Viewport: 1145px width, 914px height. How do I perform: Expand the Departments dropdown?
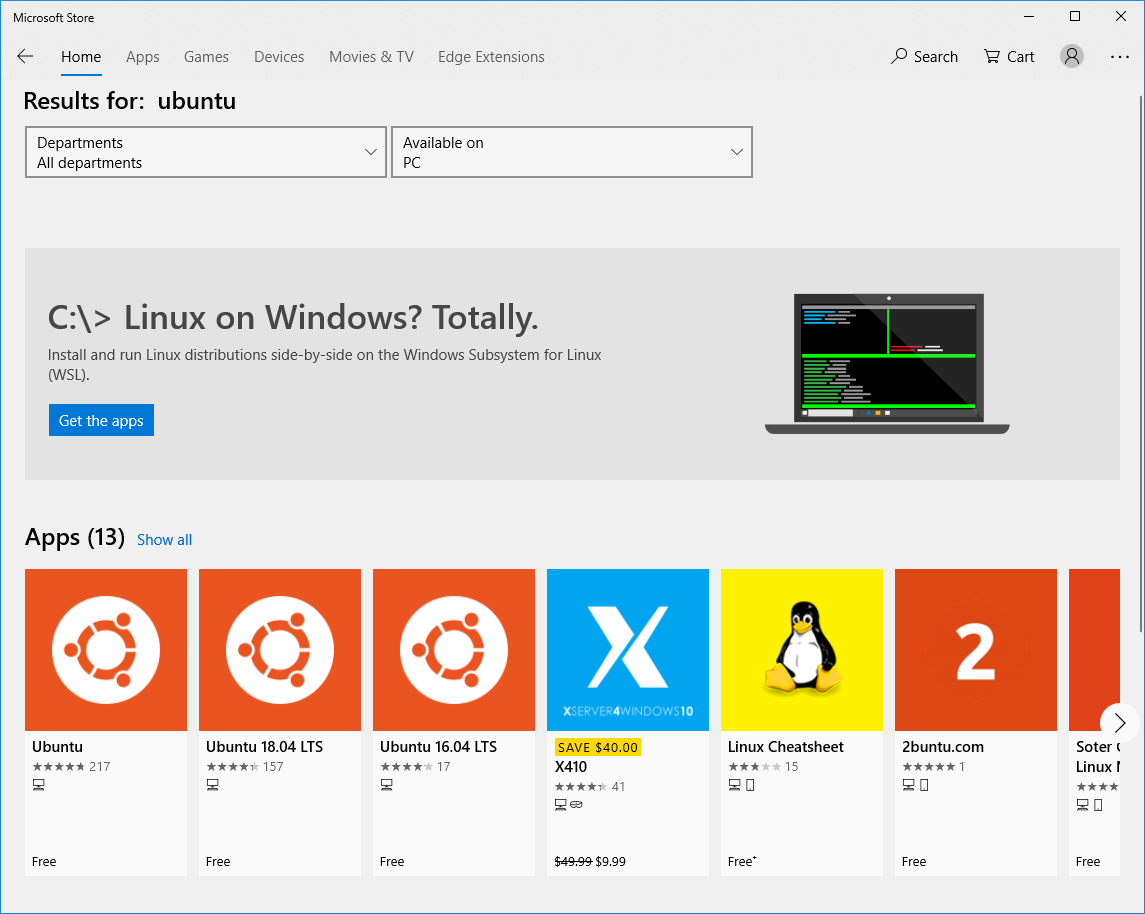tap(205, 152)
